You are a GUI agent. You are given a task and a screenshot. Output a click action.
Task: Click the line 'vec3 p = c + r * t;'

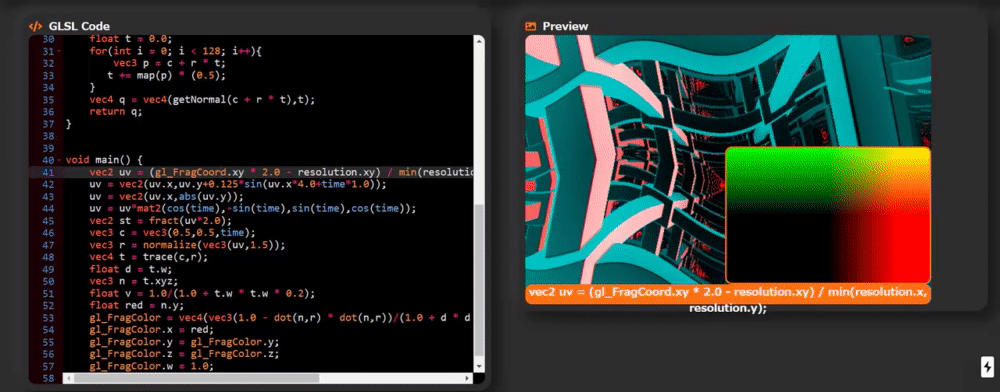[170, 63]
